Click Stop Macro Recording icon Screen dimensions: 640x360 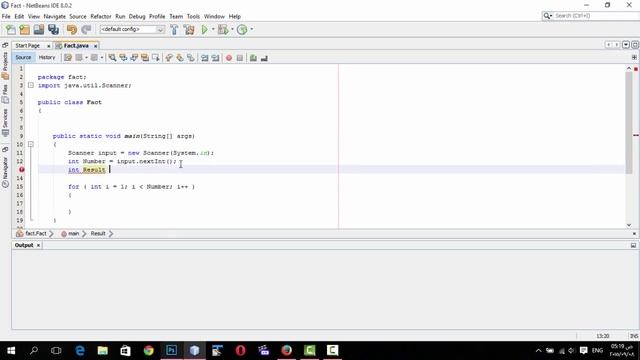click(x=240, y=58)
